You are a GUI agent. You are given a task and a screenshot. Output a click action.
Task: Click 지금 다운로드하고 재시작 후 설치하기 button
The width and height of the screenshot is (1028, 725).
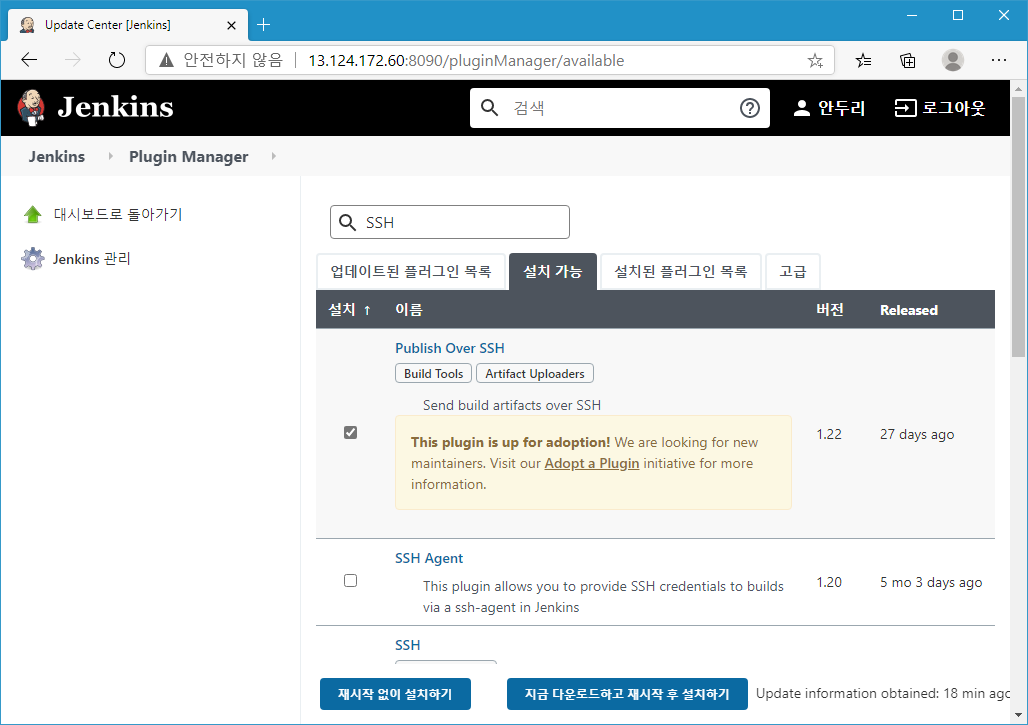[627, 694]
